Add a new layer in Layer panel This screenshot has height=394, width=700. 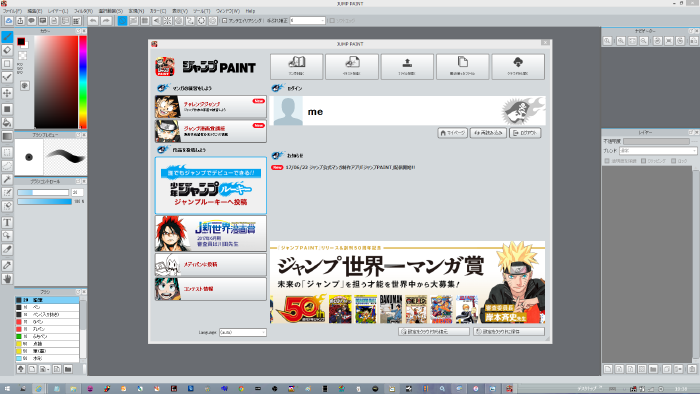pos(608,369)
